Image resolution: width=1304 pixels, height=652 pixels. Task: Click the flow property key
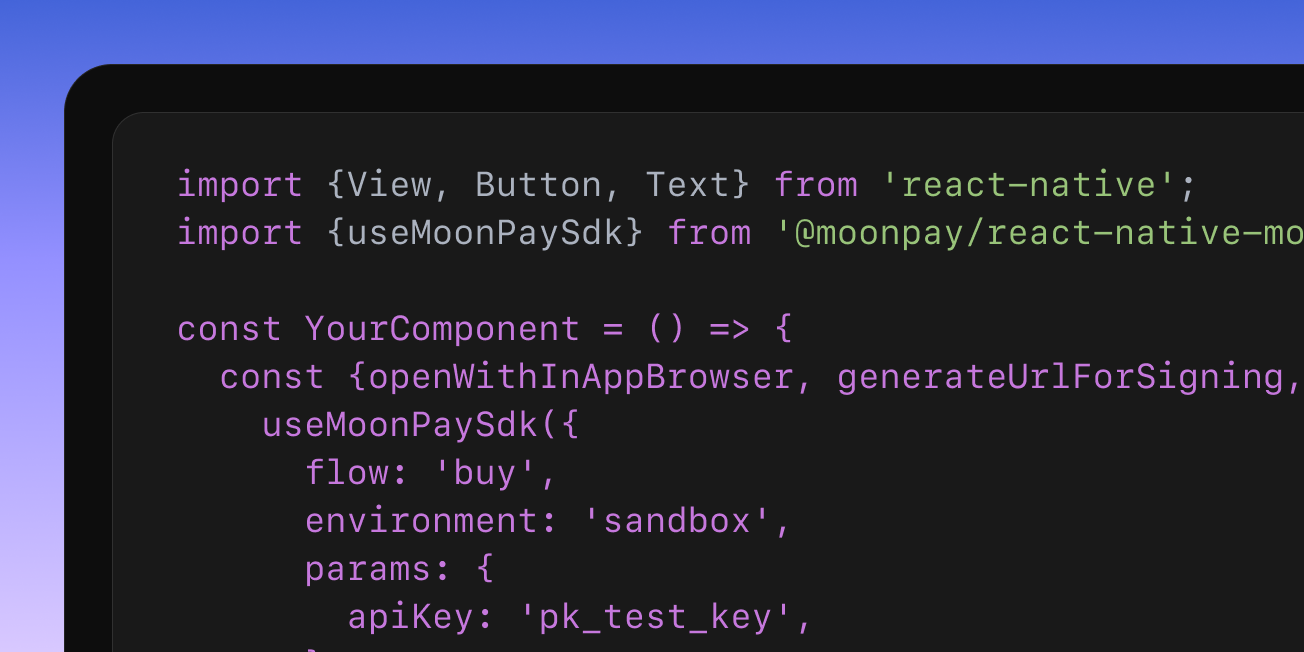click(347, 473)
